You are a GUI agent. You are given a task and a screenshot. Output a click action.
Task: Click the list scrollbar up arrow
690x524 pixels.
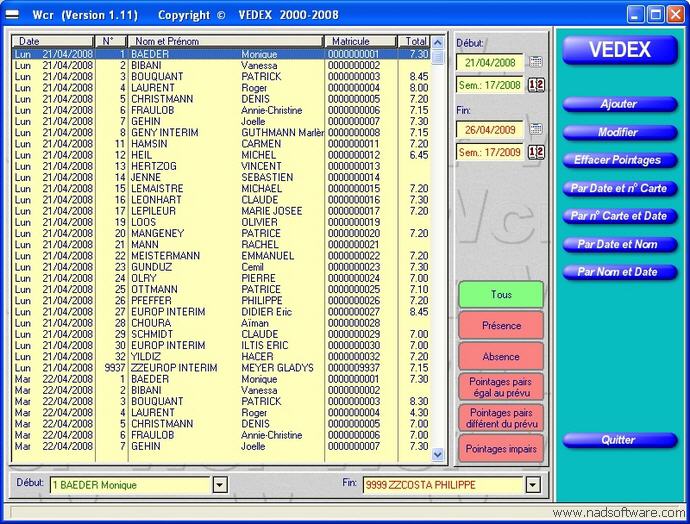click(437, 43)
